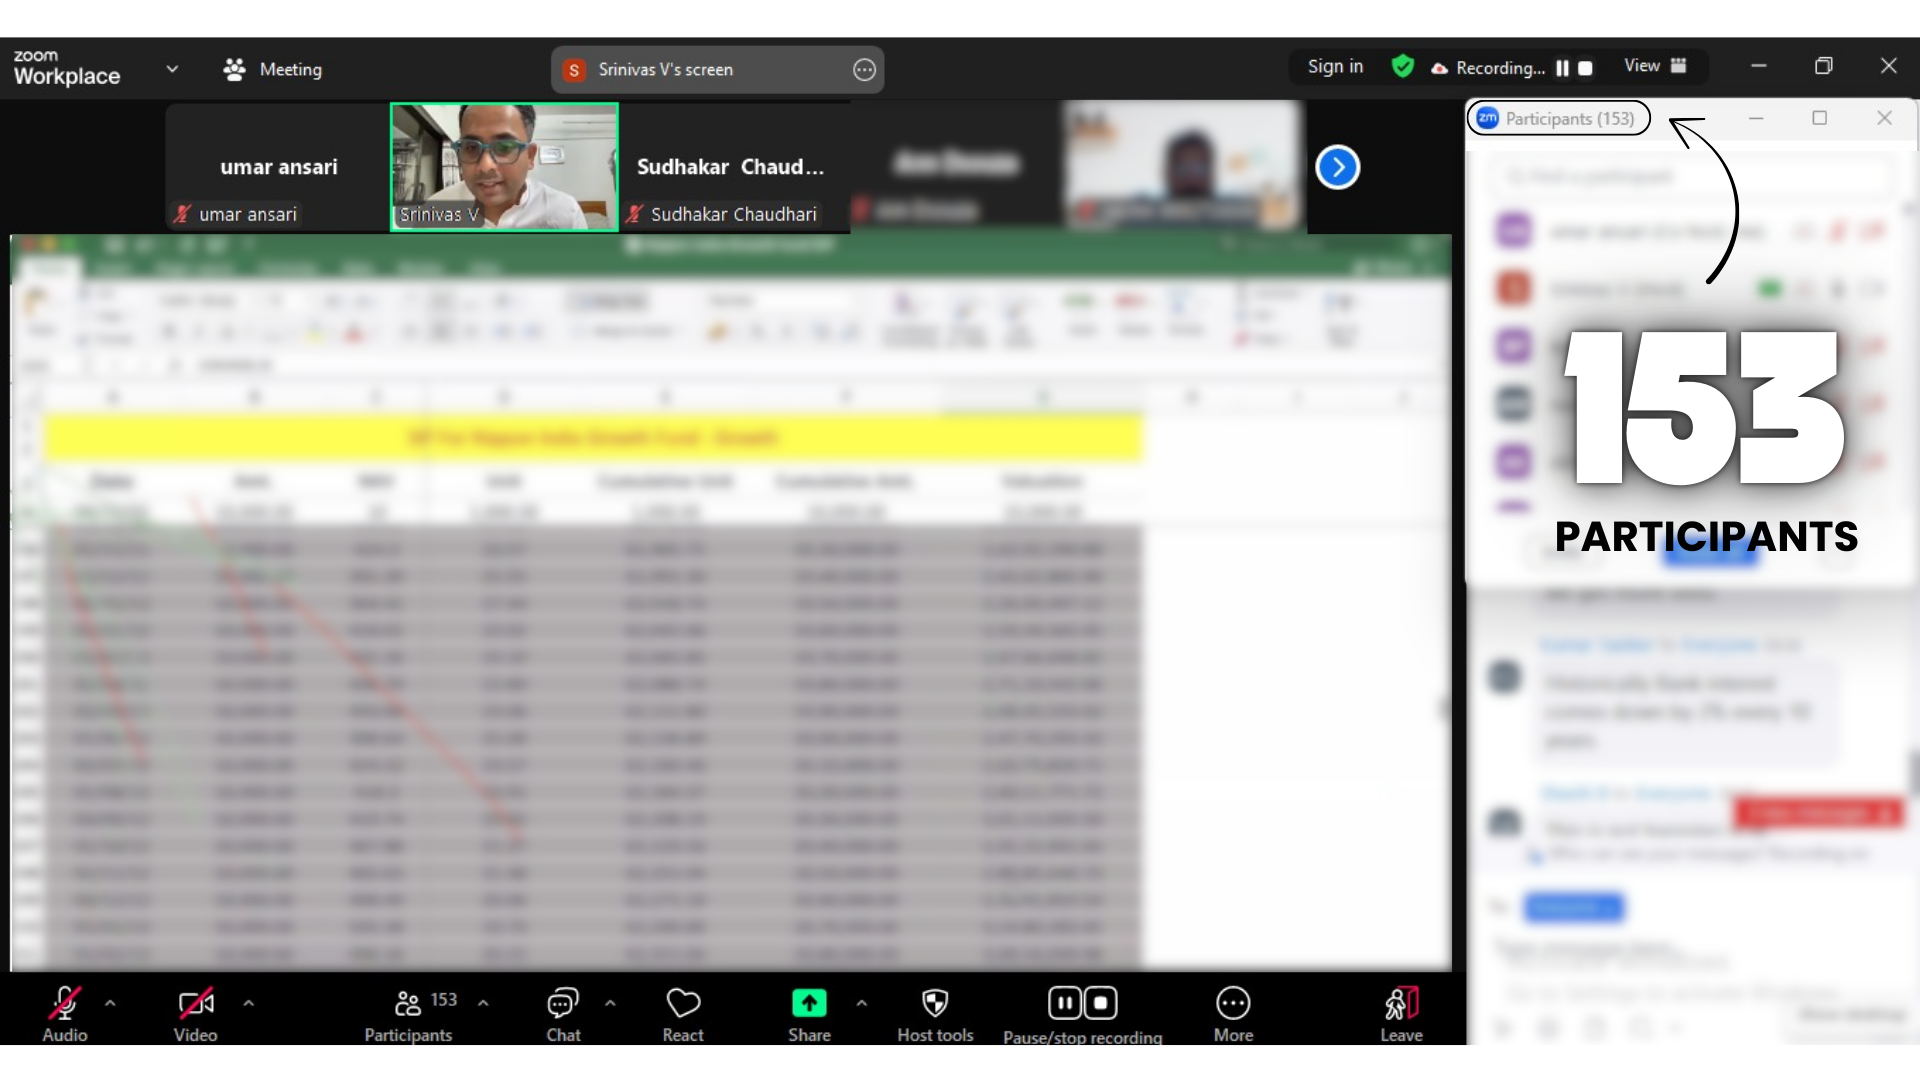Viewport: 1920px width, 1080px height.
Task: Show next participants with blue arrow
Action: click(x=1337, y=167)
